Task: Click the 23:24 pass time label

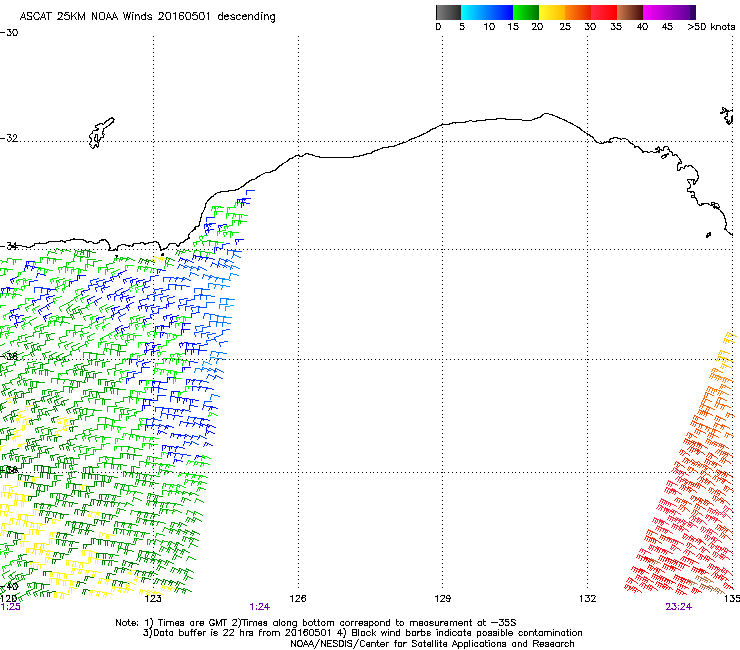Action: coord(678,607)
